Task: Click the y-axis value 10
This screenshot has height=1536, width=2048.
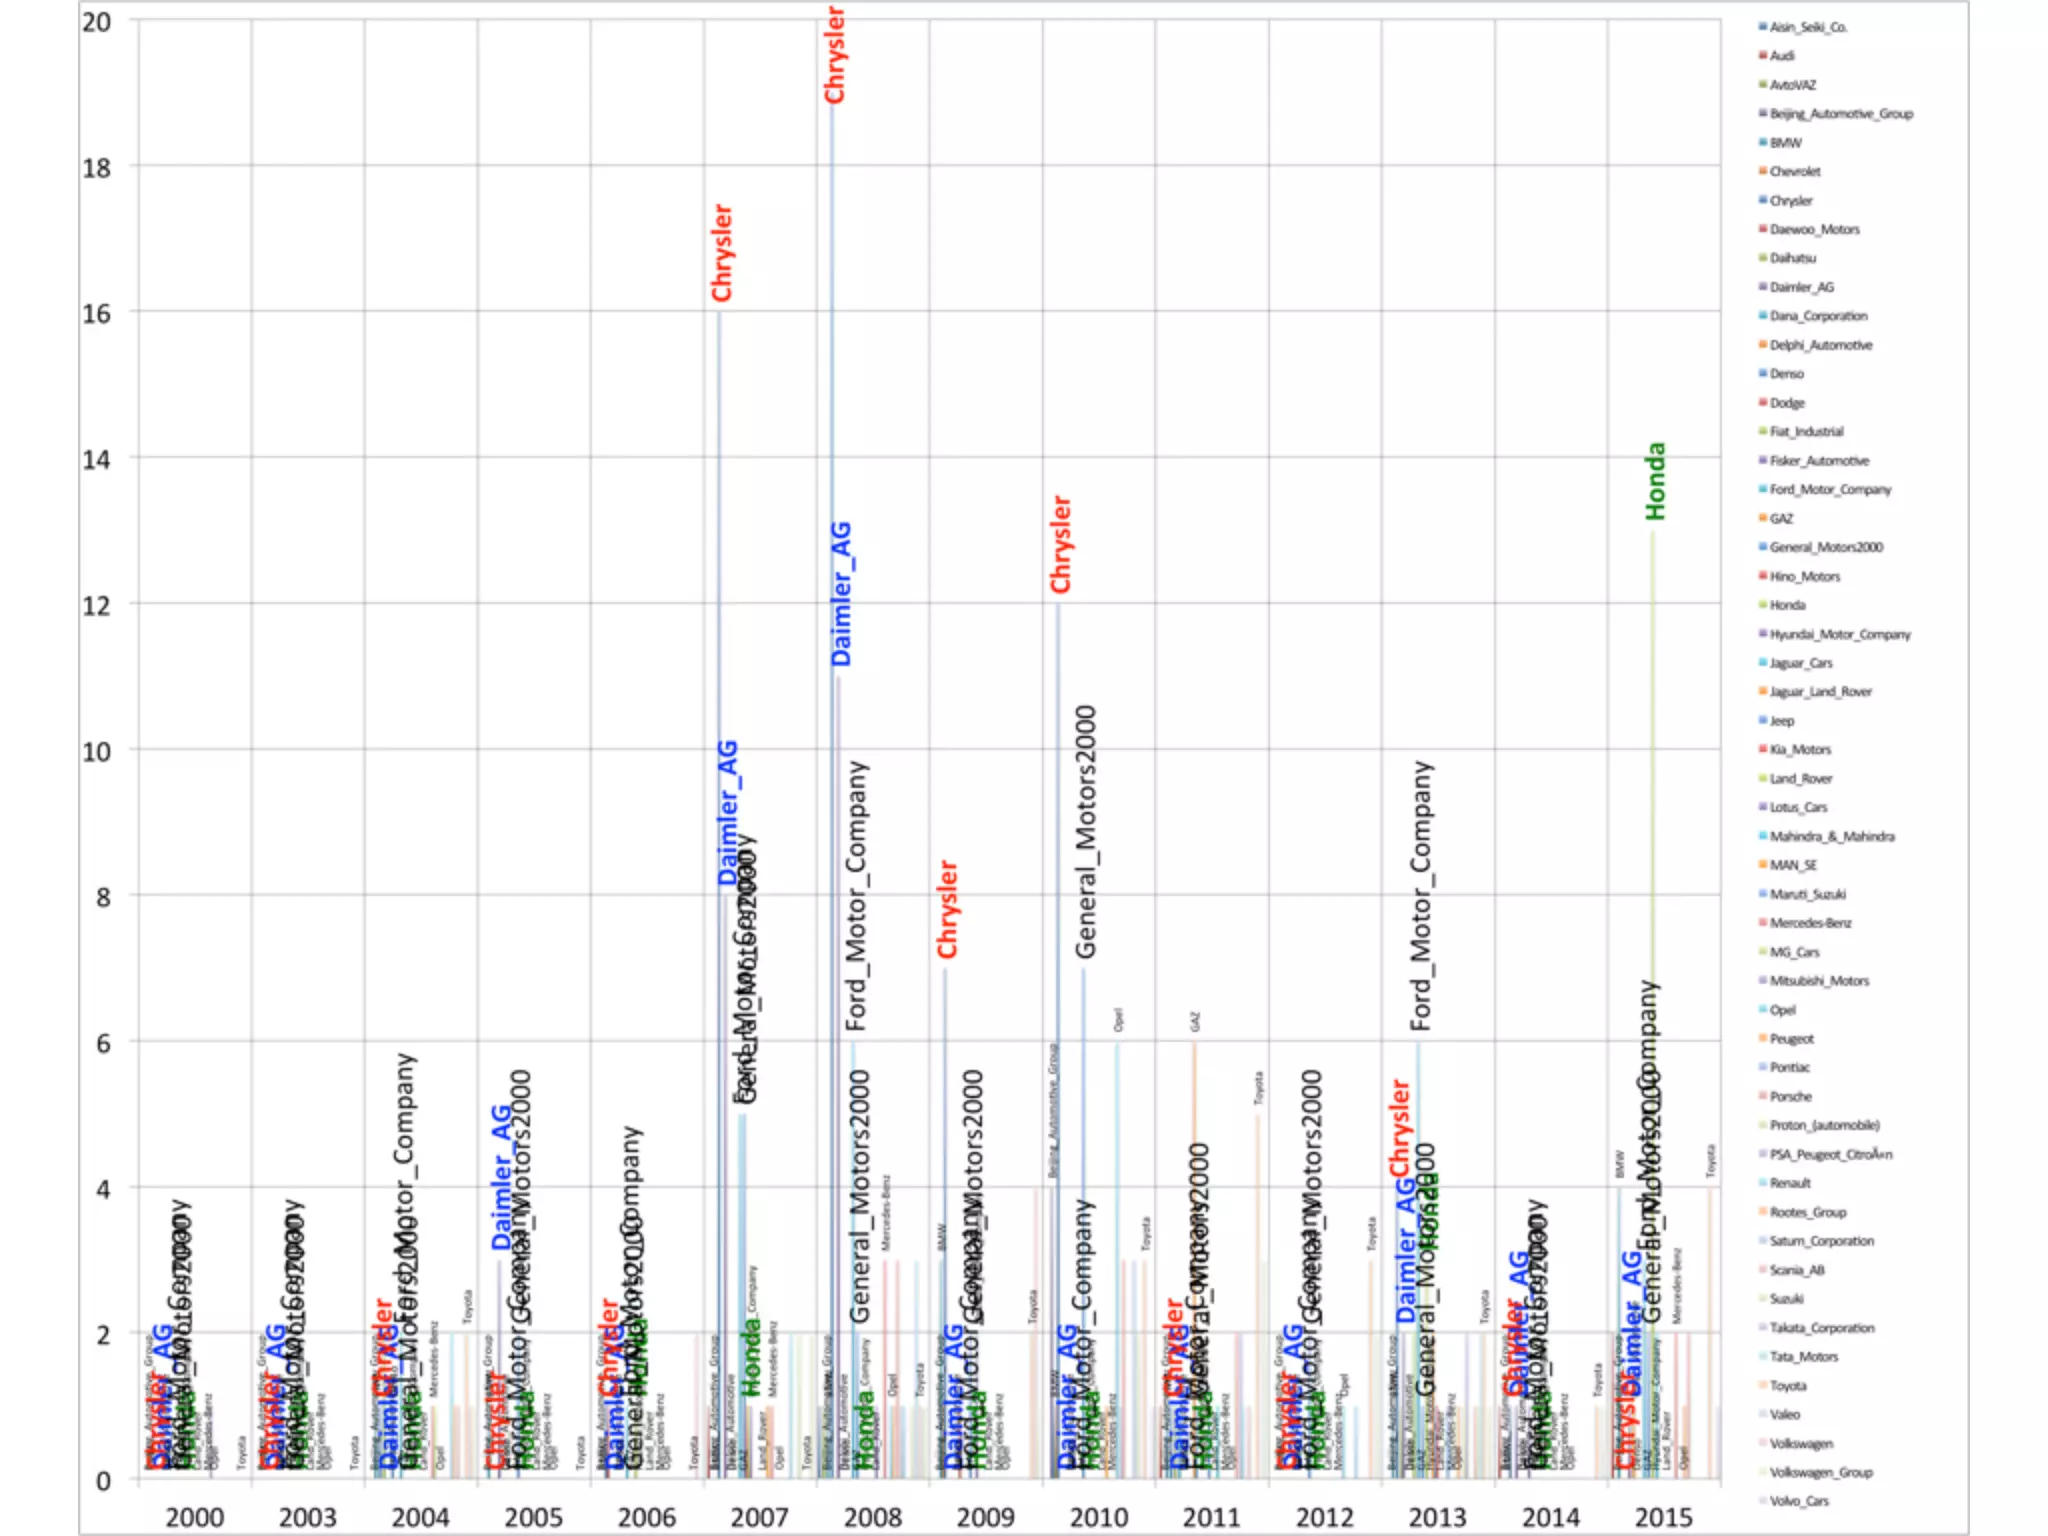Action: click(97, 751)
